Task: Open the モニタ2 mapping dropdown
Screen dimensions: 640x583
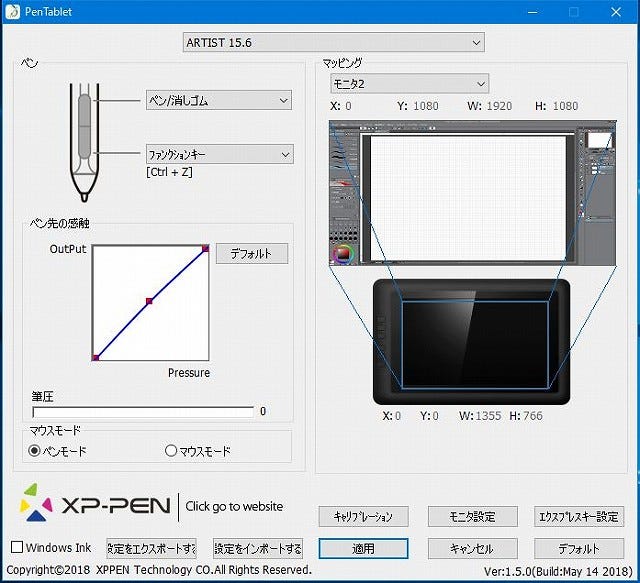Action: pyautogui.click(x=409, y=84)
